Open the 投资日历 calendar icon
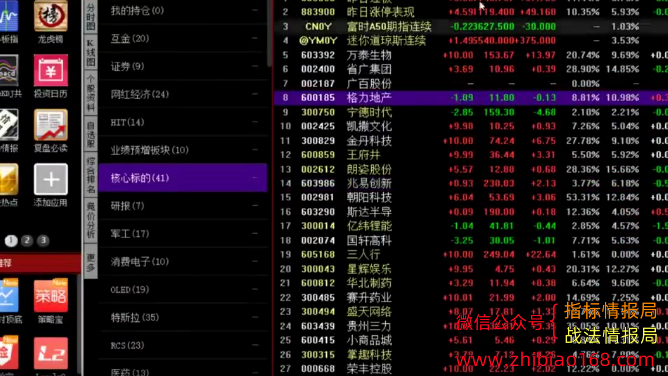Screen dimensions: 668x376 [51, 70]
